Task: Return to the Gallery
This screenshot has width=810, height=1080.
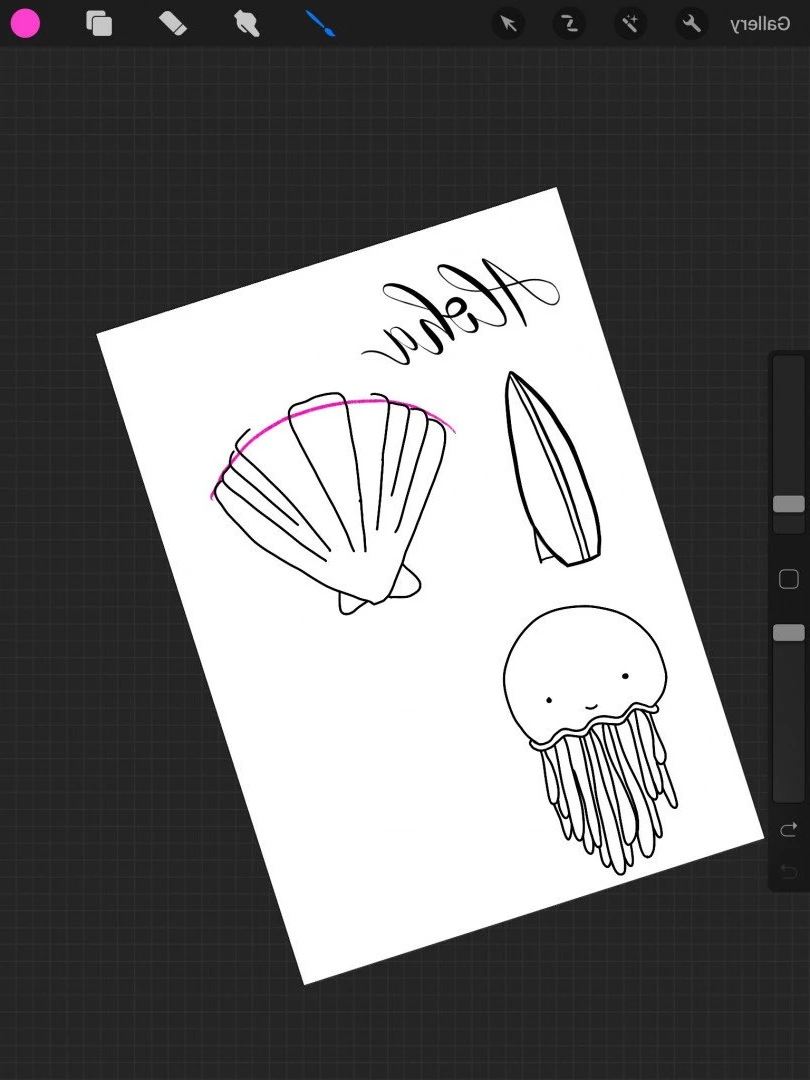Action: pyautogui.click(x=760, y=24)
